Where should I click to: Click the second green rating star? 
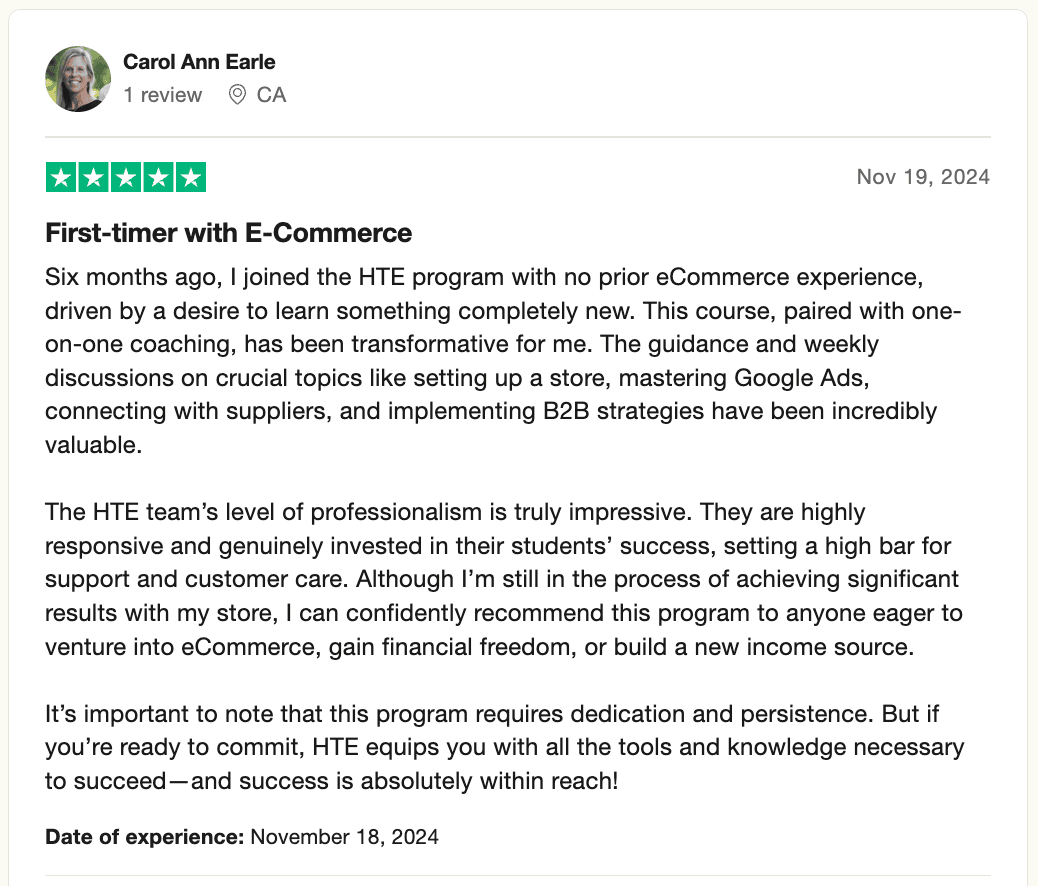94,177
